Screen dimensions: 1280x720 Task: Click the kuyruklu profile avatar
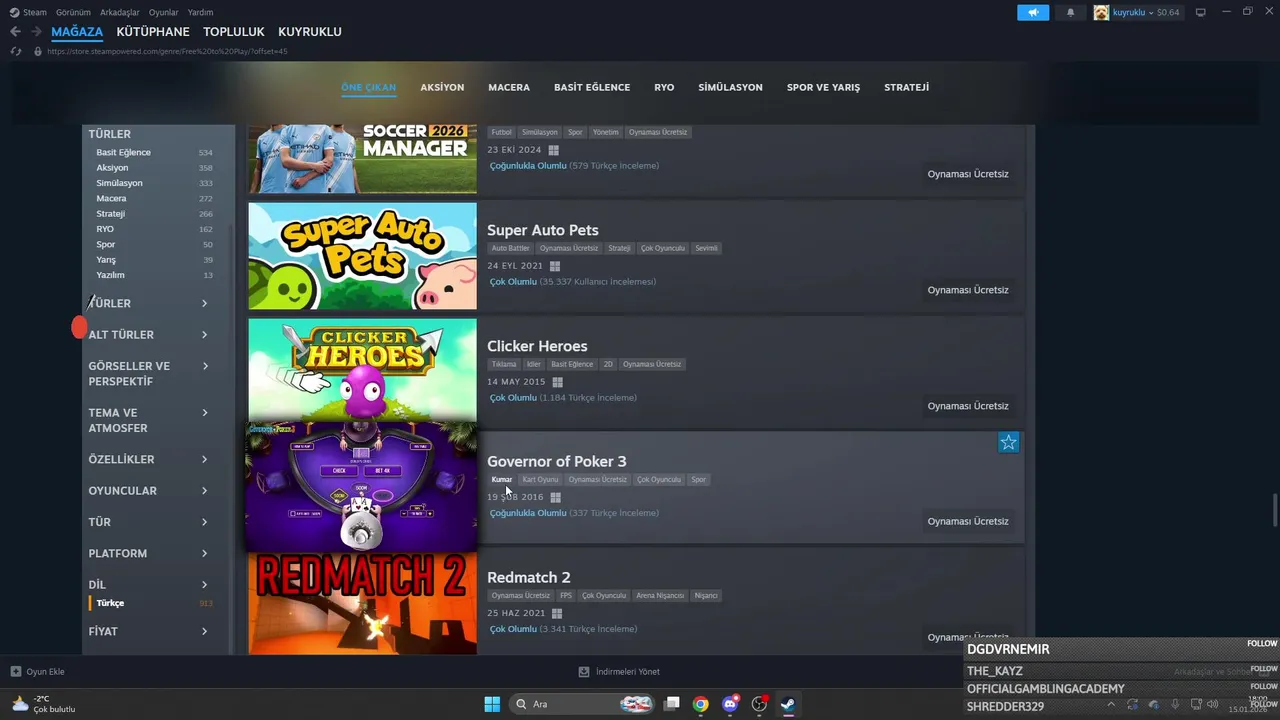(1101, 12)
